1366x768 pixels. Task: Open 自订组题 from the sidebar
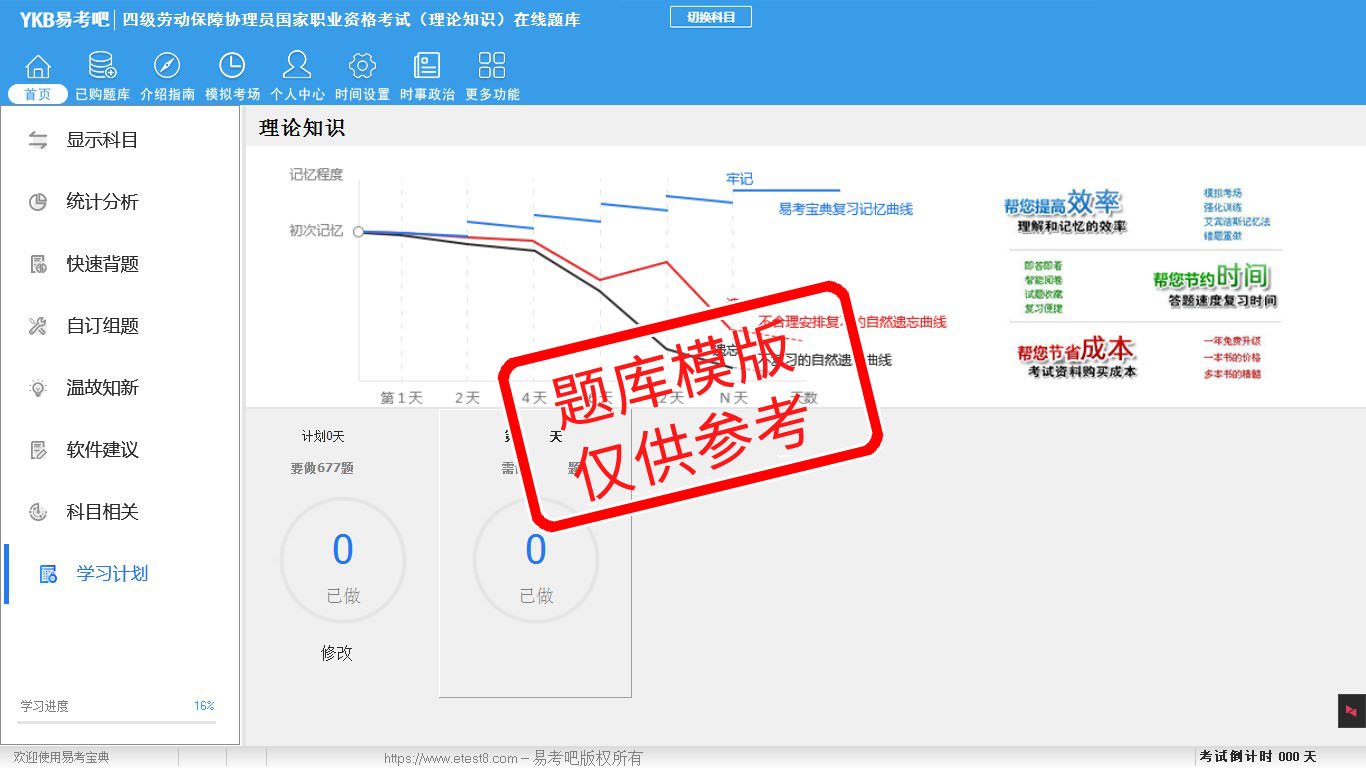[102, 326]
